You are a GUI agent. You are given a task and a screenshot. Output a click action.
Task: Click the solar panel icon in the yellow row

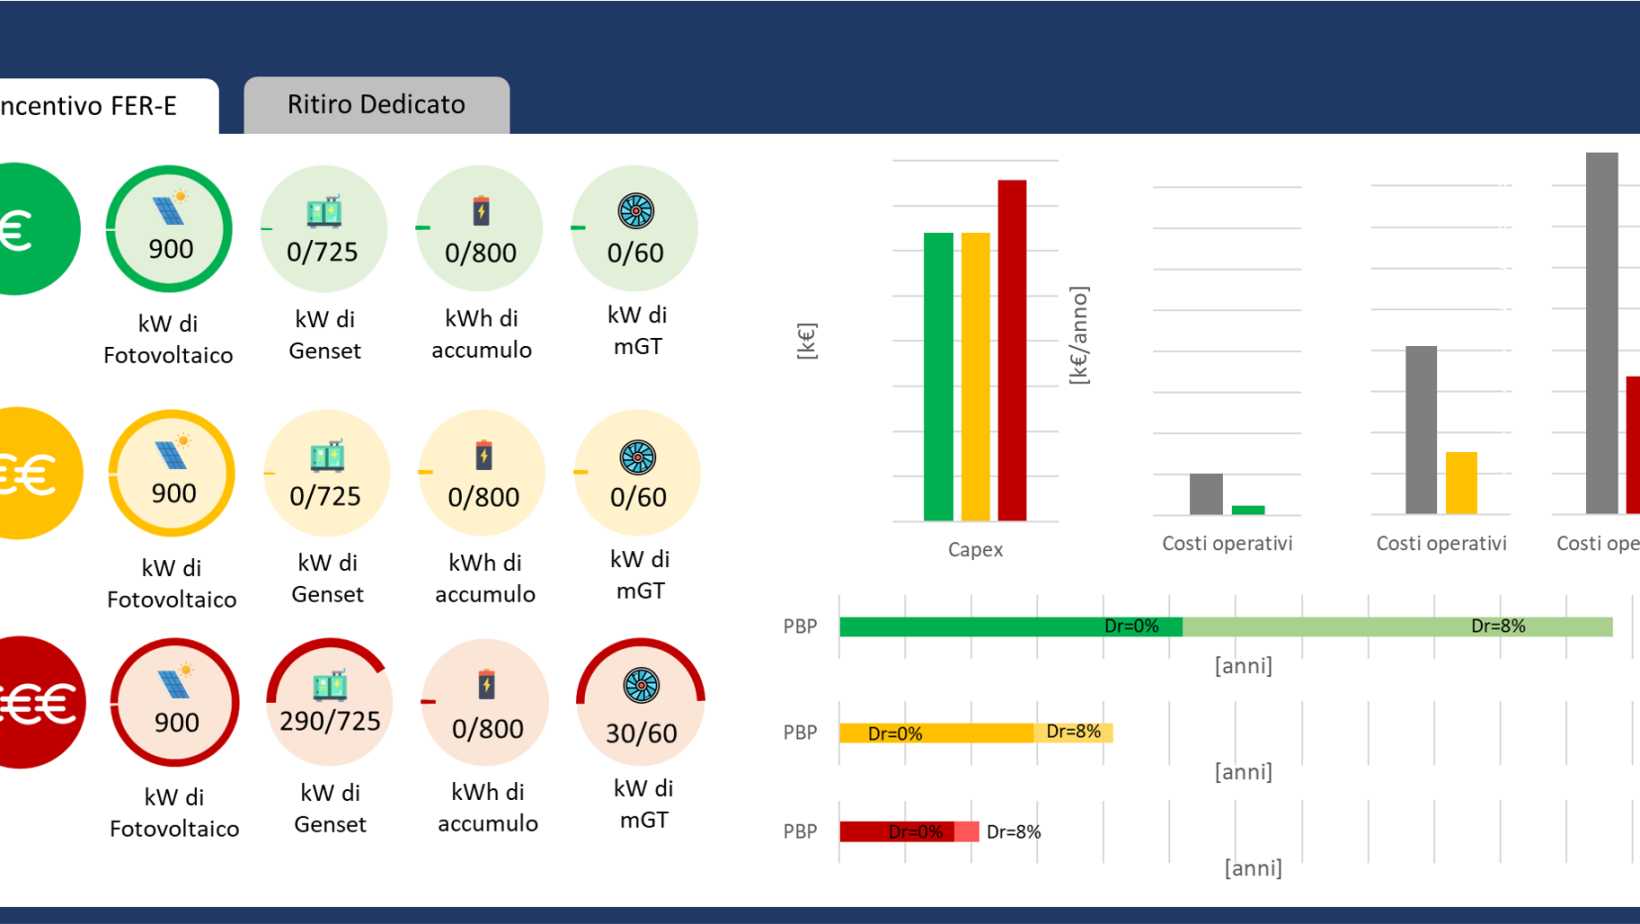click(x=173, y=452)
